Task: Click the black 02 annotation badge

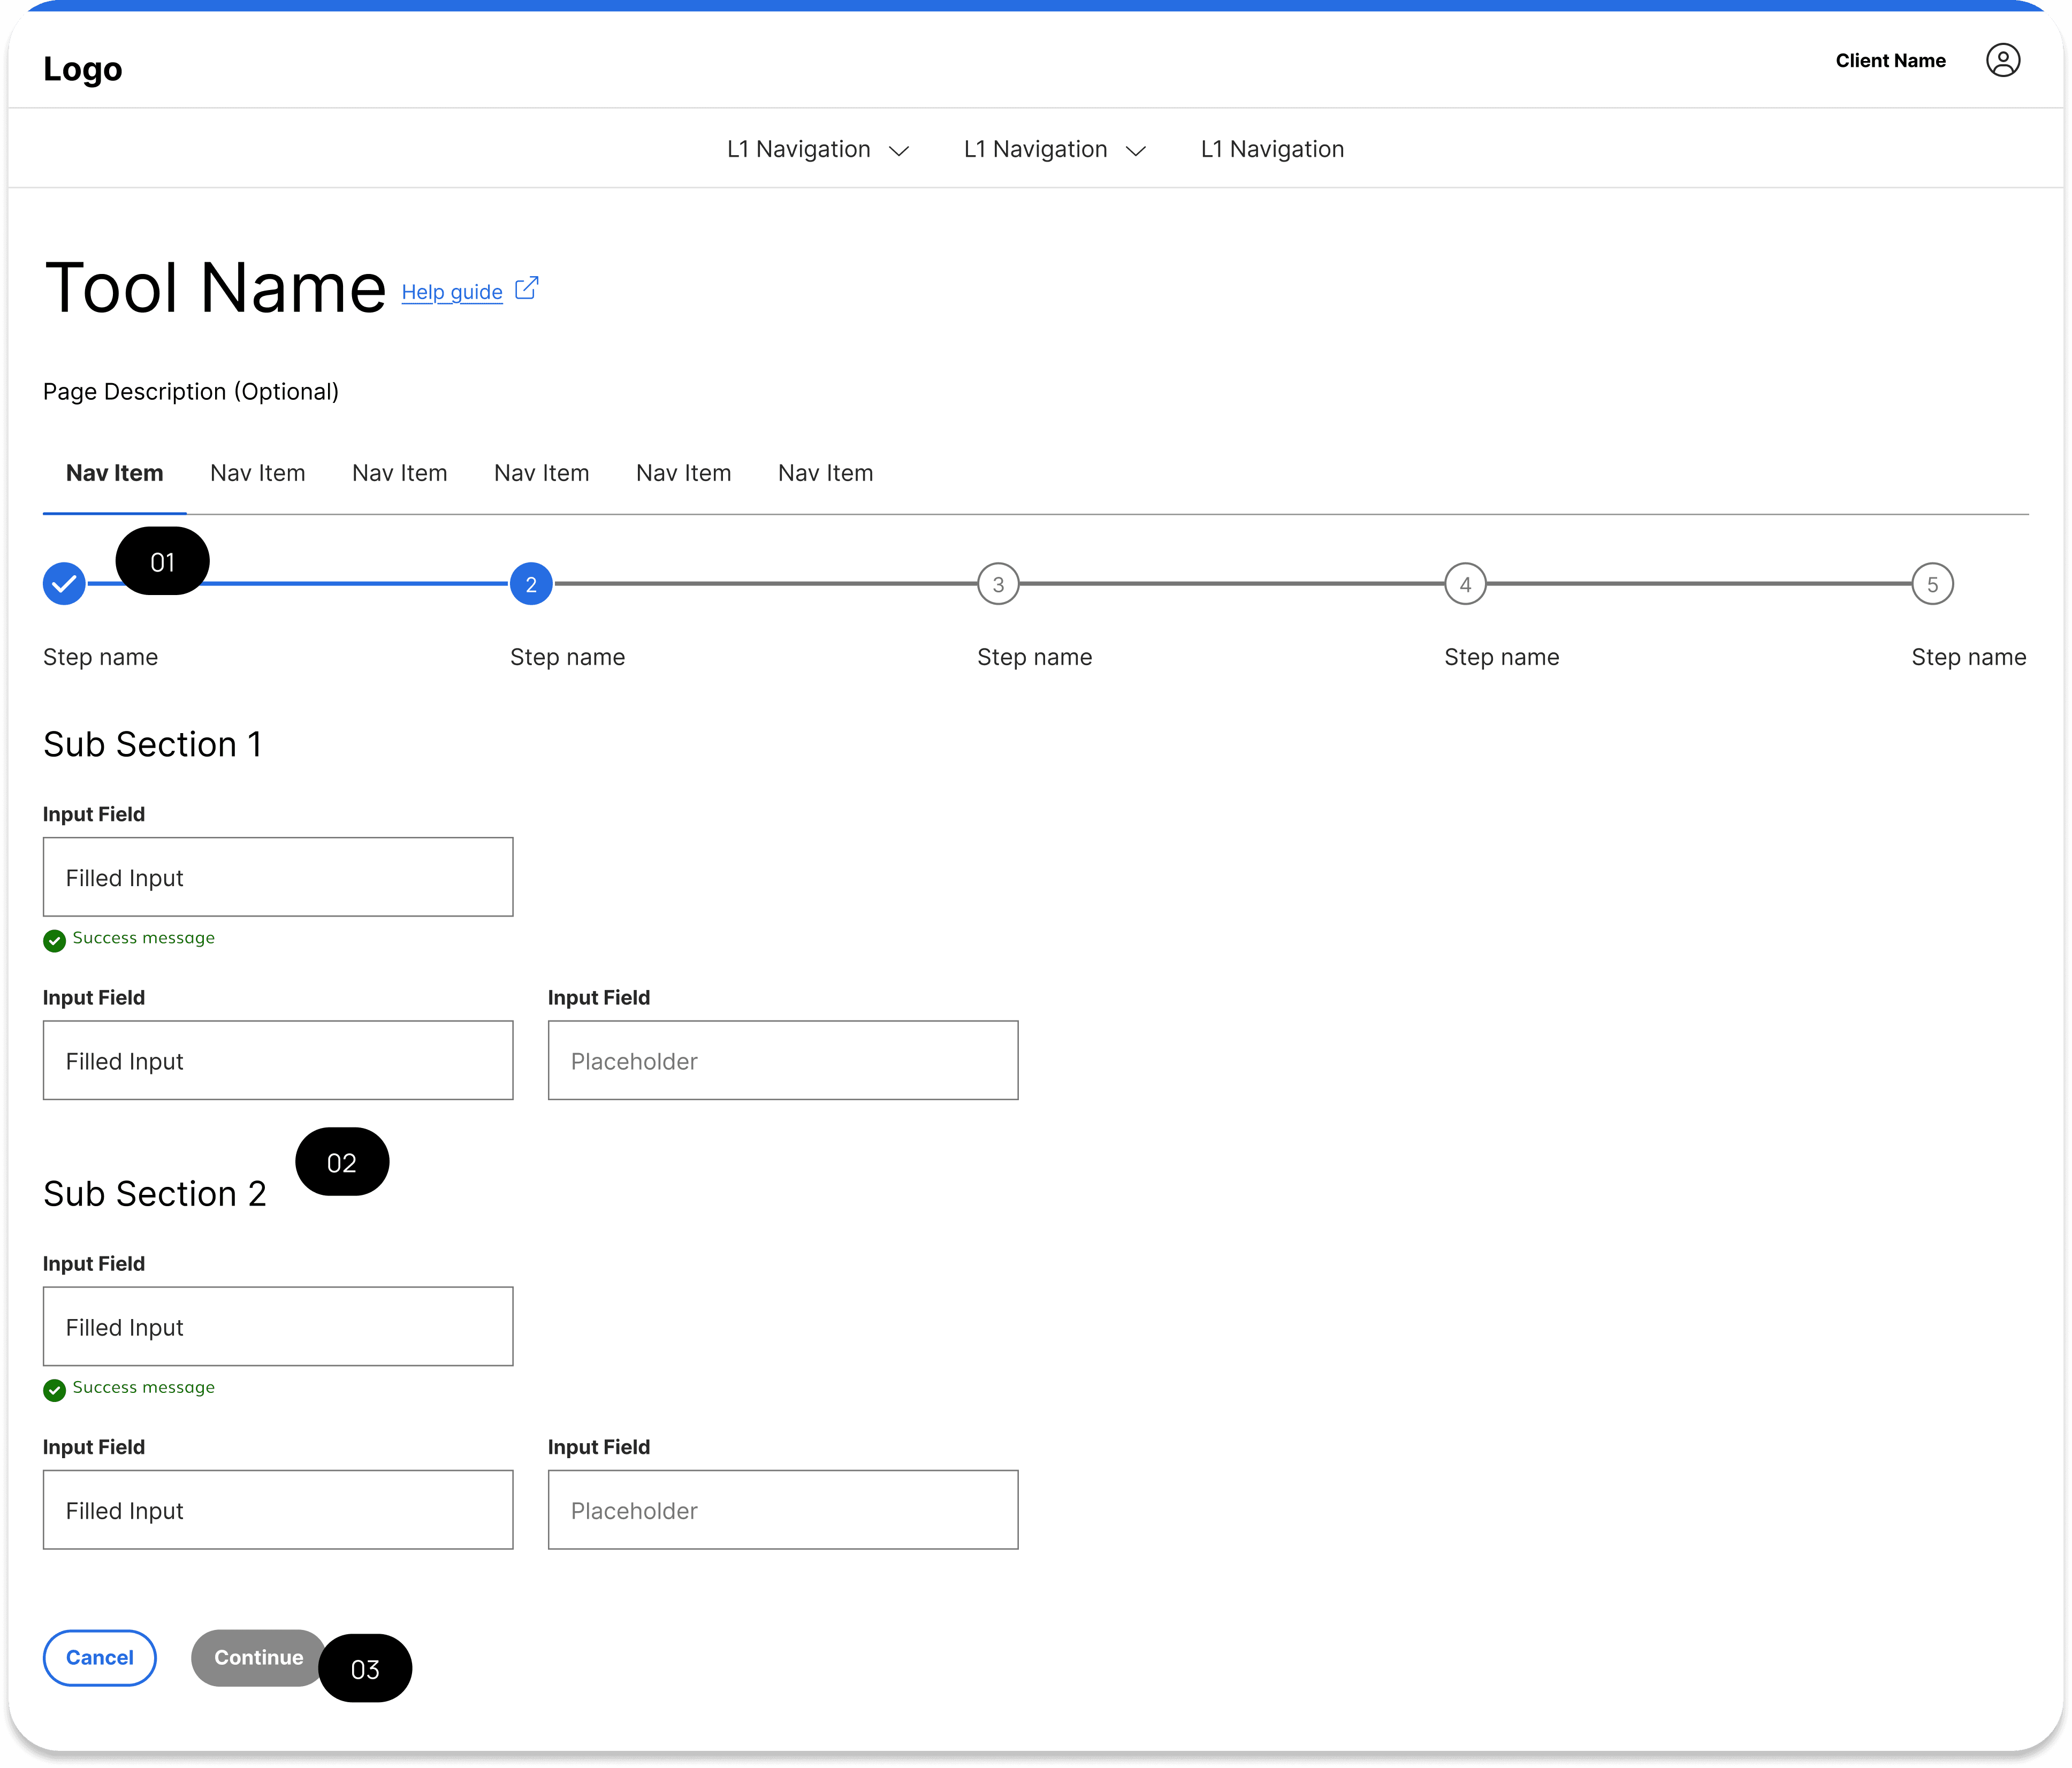Action: (342, 1162)
